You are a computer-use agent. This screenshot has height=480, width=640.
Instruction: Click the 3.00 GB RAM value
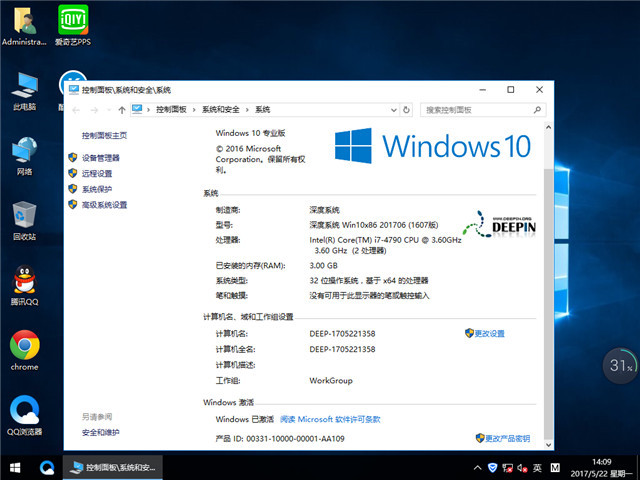coord(323,266)
